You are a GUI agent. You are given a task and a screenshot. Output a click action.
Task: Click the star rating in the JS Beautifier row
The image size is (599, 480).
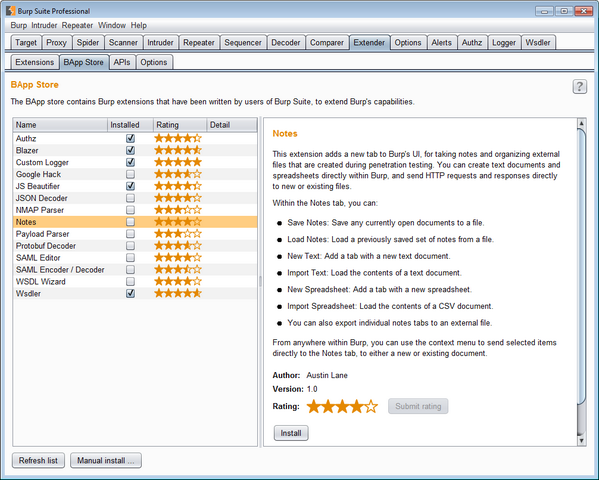pyautogui.click(x=178, y=186)
